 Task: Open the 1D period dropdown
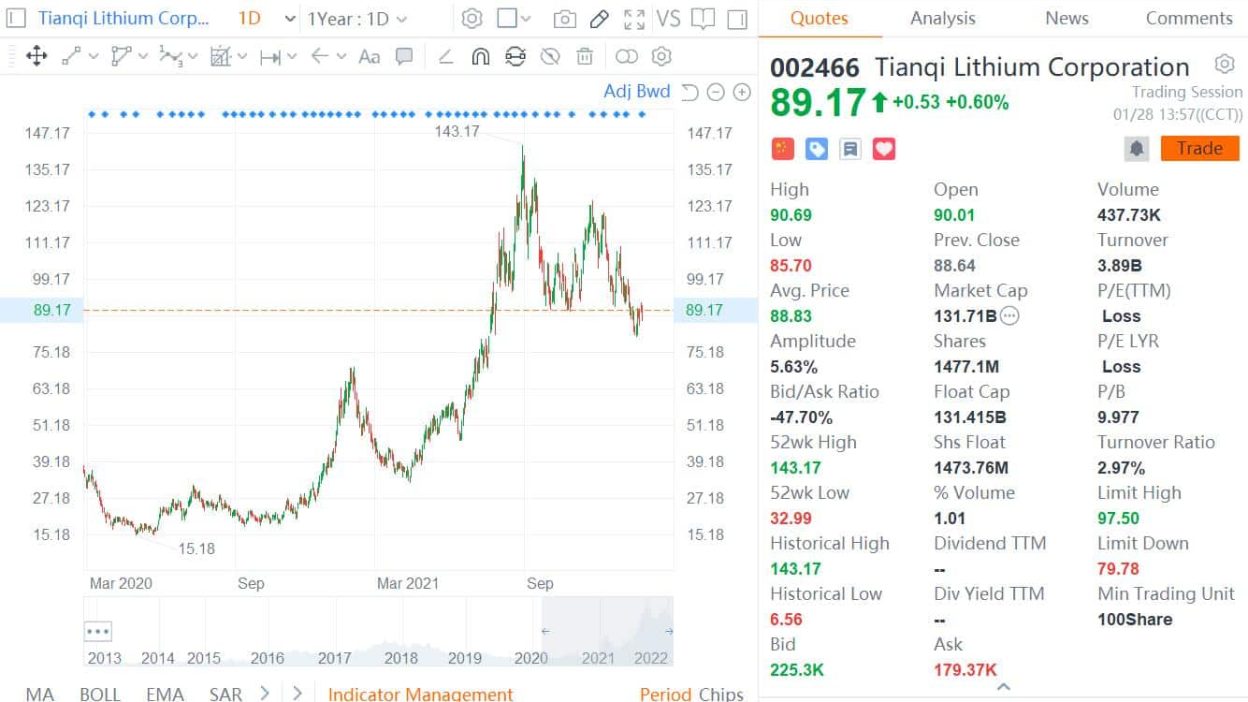click(x=267, y=19)
